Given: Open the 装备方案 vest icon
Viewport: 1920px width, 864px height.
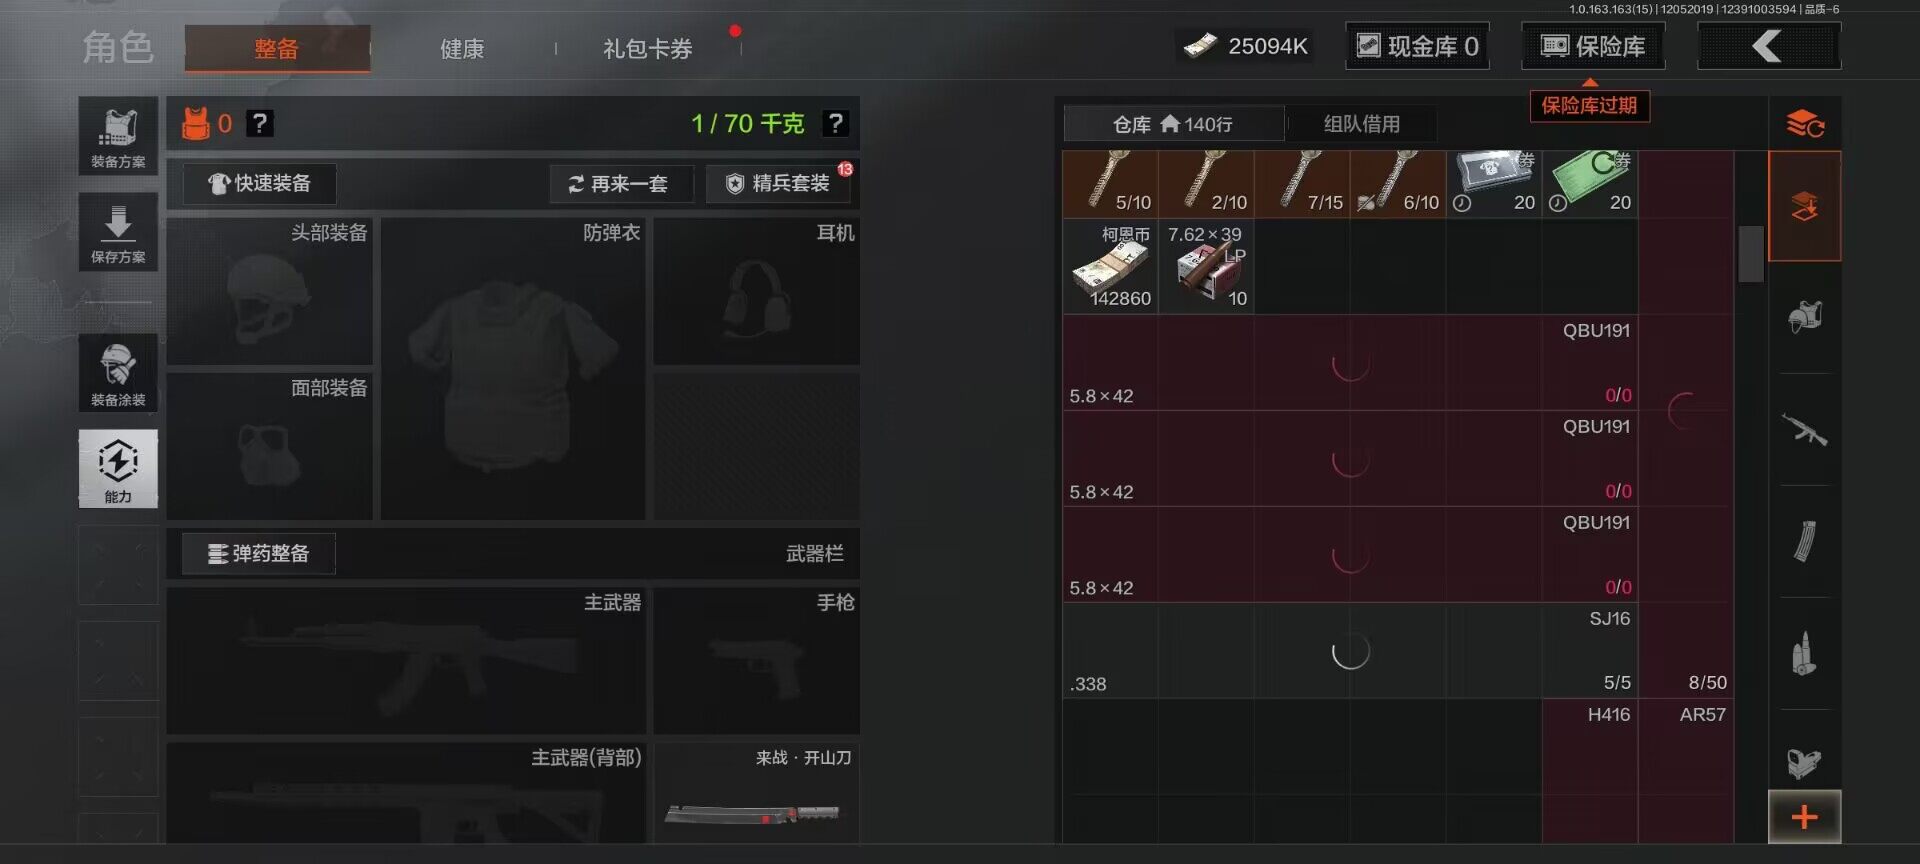Looking at the screenshot, I should [118, 136].
